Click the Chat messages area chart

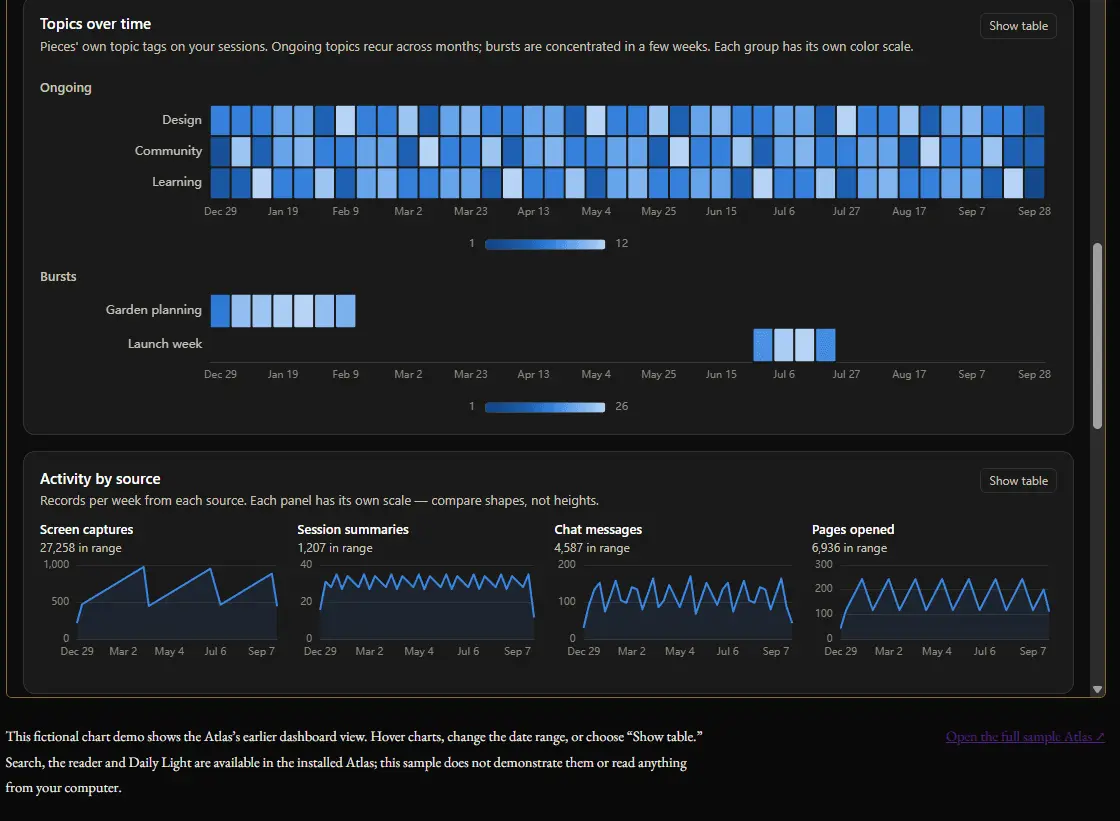pyautogui.click(x=688, y=602)
